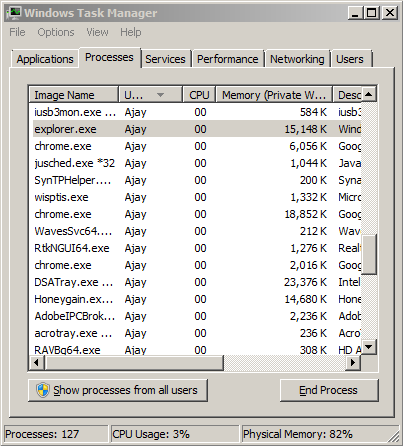Click the CPU Usage: 3% status entry

pos(175,434)
